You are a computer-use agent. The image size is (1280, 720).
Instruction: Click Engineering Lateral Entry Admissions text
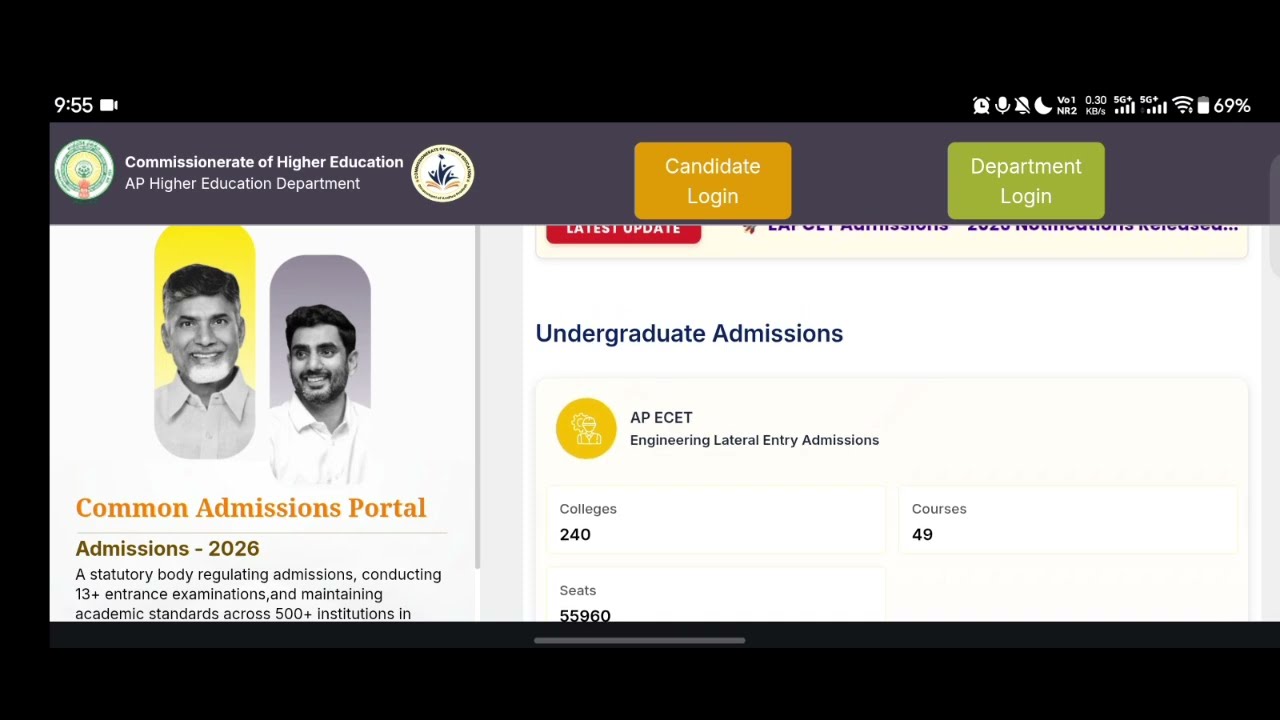[754, 440]
